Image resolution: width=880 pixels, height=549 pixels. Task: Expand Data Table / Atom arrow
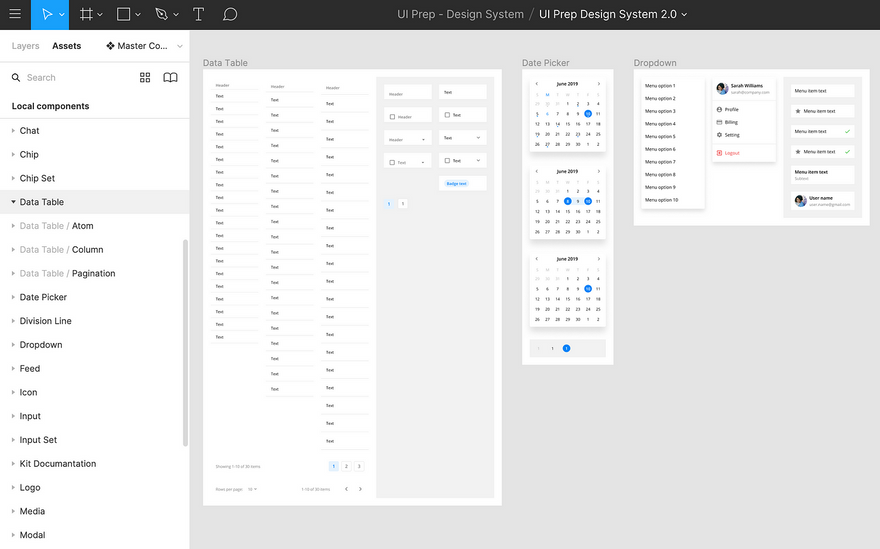tap(13, 226)
